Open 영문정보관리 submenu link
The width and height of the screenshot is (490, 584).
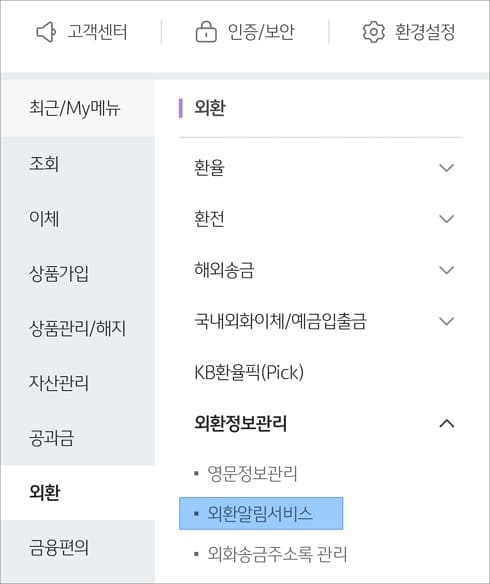point(252,474)
